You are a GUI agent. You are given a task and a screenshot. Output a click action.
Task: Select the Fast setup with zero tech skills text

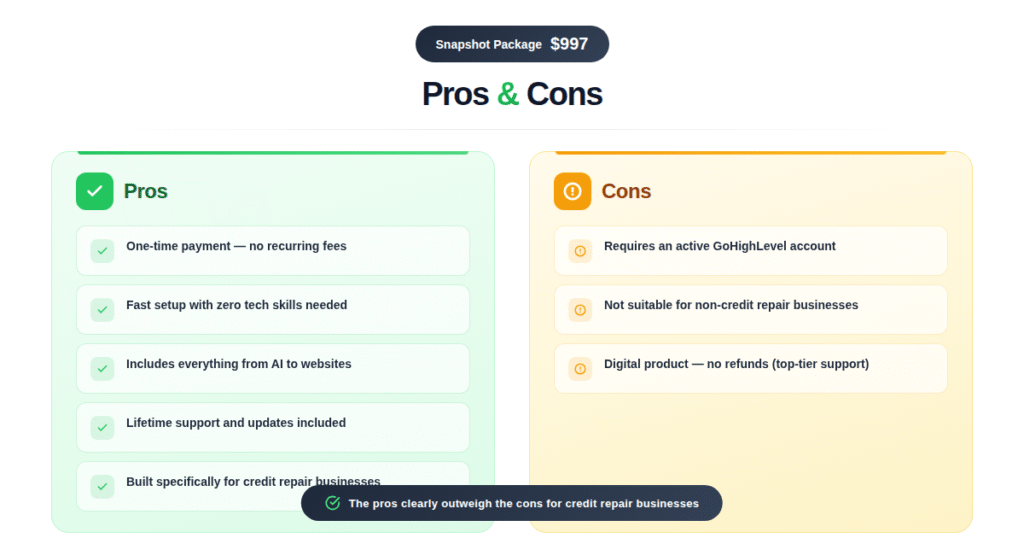[x=236, y=305]
